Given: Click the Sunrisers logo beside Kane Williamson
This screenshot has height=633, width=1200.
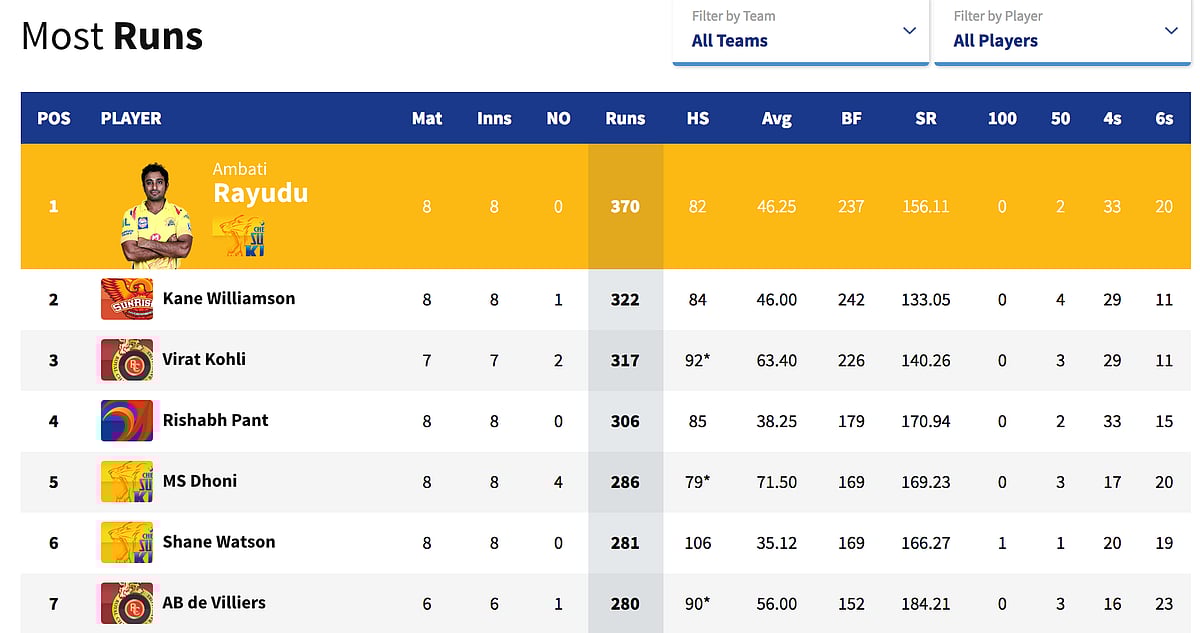Looking at the screenshot, I should [126, 298].
